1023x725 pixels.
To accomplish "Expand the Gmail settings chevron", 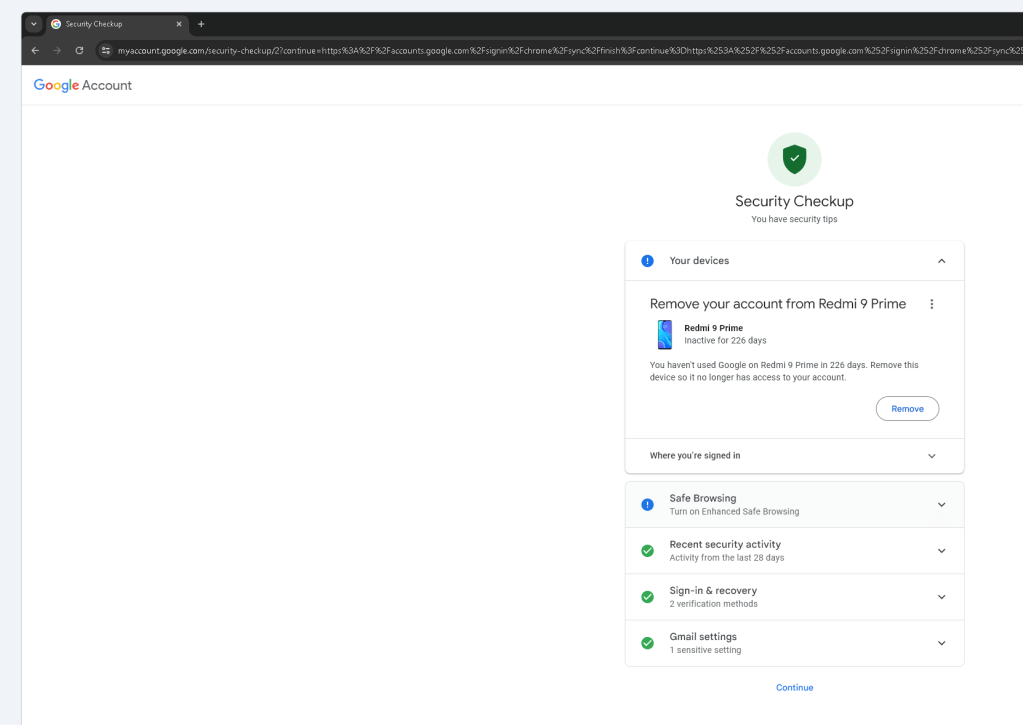I will pos(941,643).
